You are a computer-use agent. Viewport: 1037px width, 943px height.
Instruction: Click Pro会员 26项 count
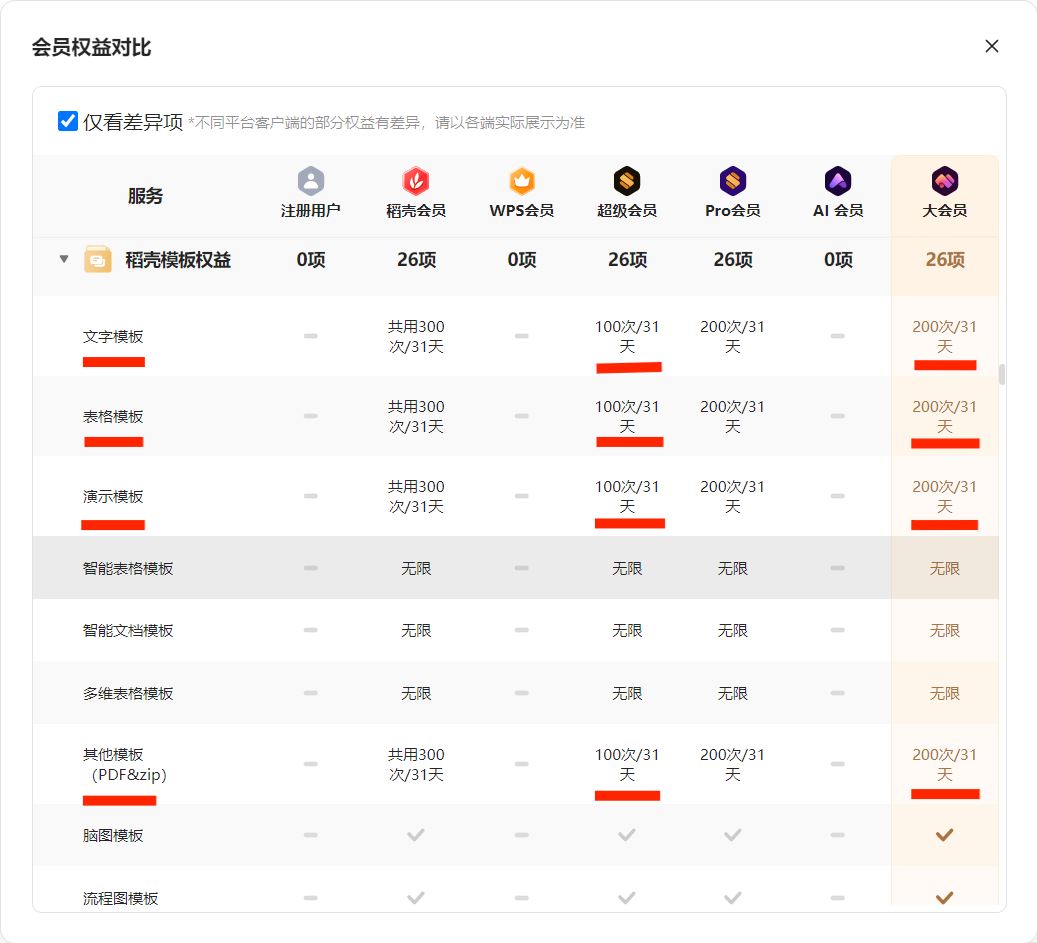pyautogui.click(x=733, y=260)
